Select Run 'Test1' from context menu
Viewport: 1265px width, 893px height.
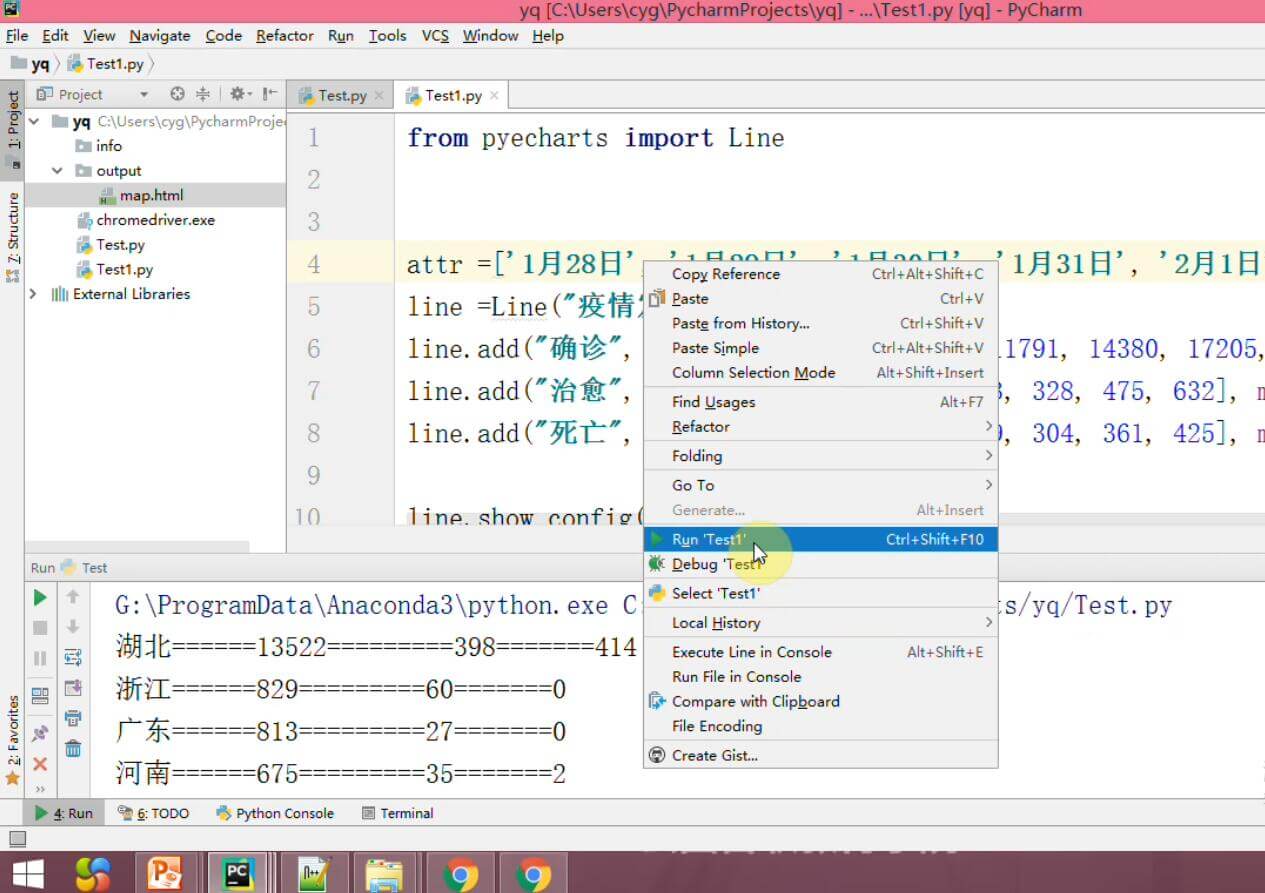(709, 539)
